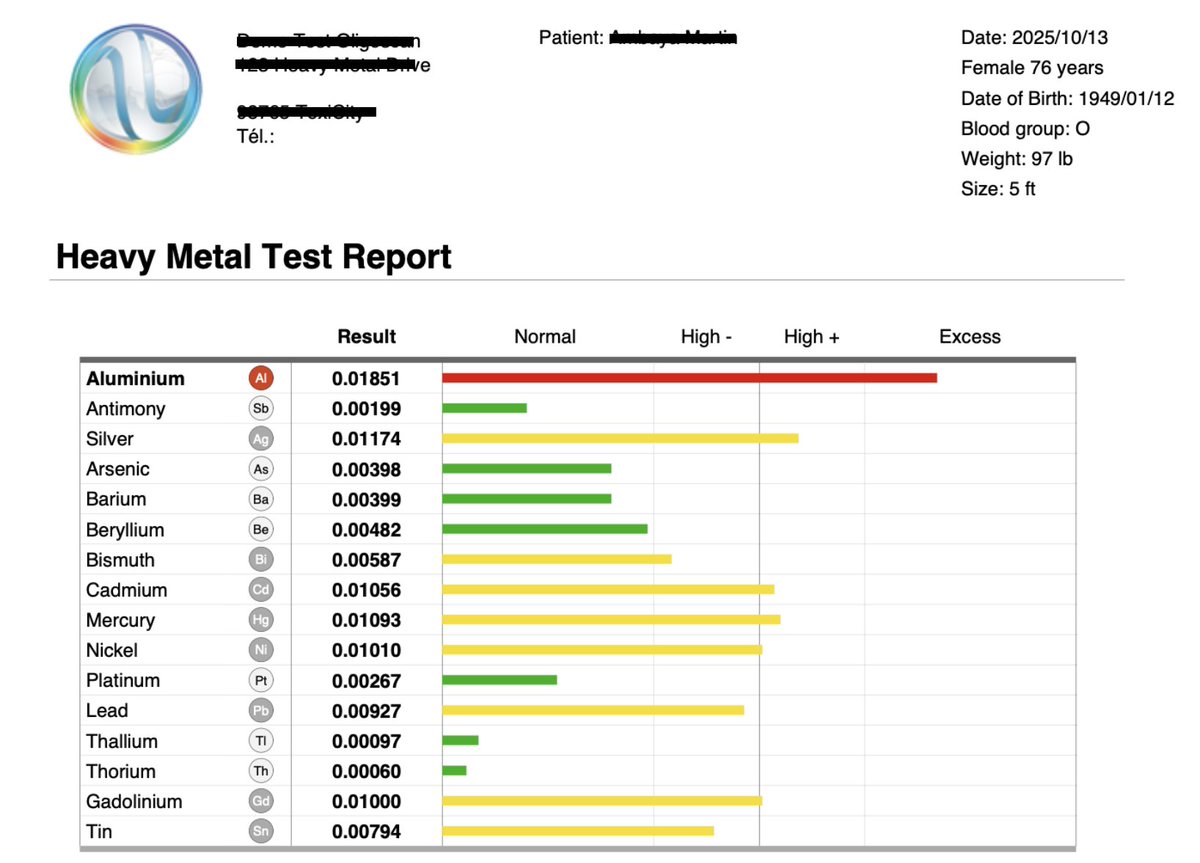Click the Mercury (Hg) element symbol icon
Screen dimensions: 1200x863
pyautogui.click(x=262, y=619)
